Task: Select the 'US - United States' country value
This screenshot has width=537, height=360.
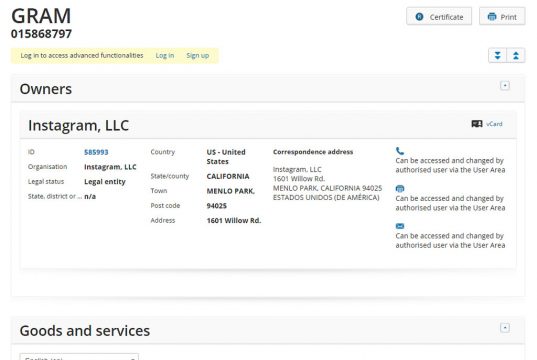Action: tap(226, 157)
